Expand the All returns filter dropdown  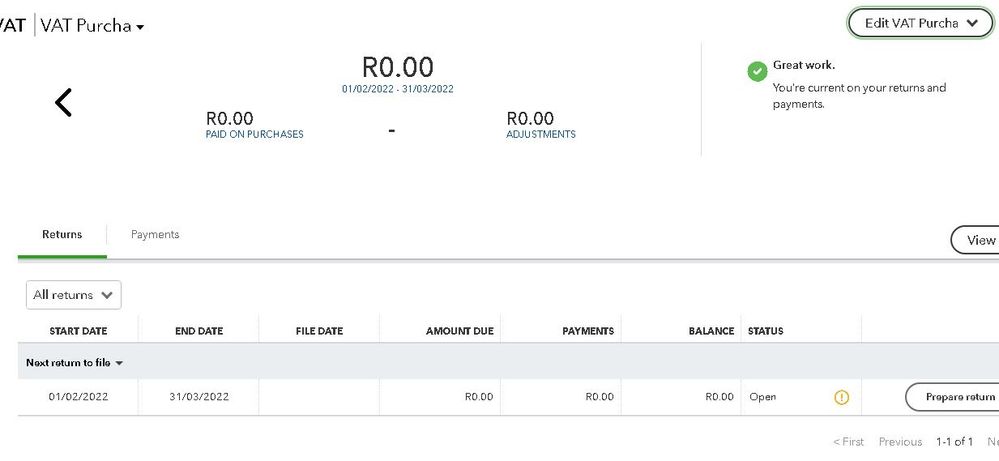tap(73, 295)
